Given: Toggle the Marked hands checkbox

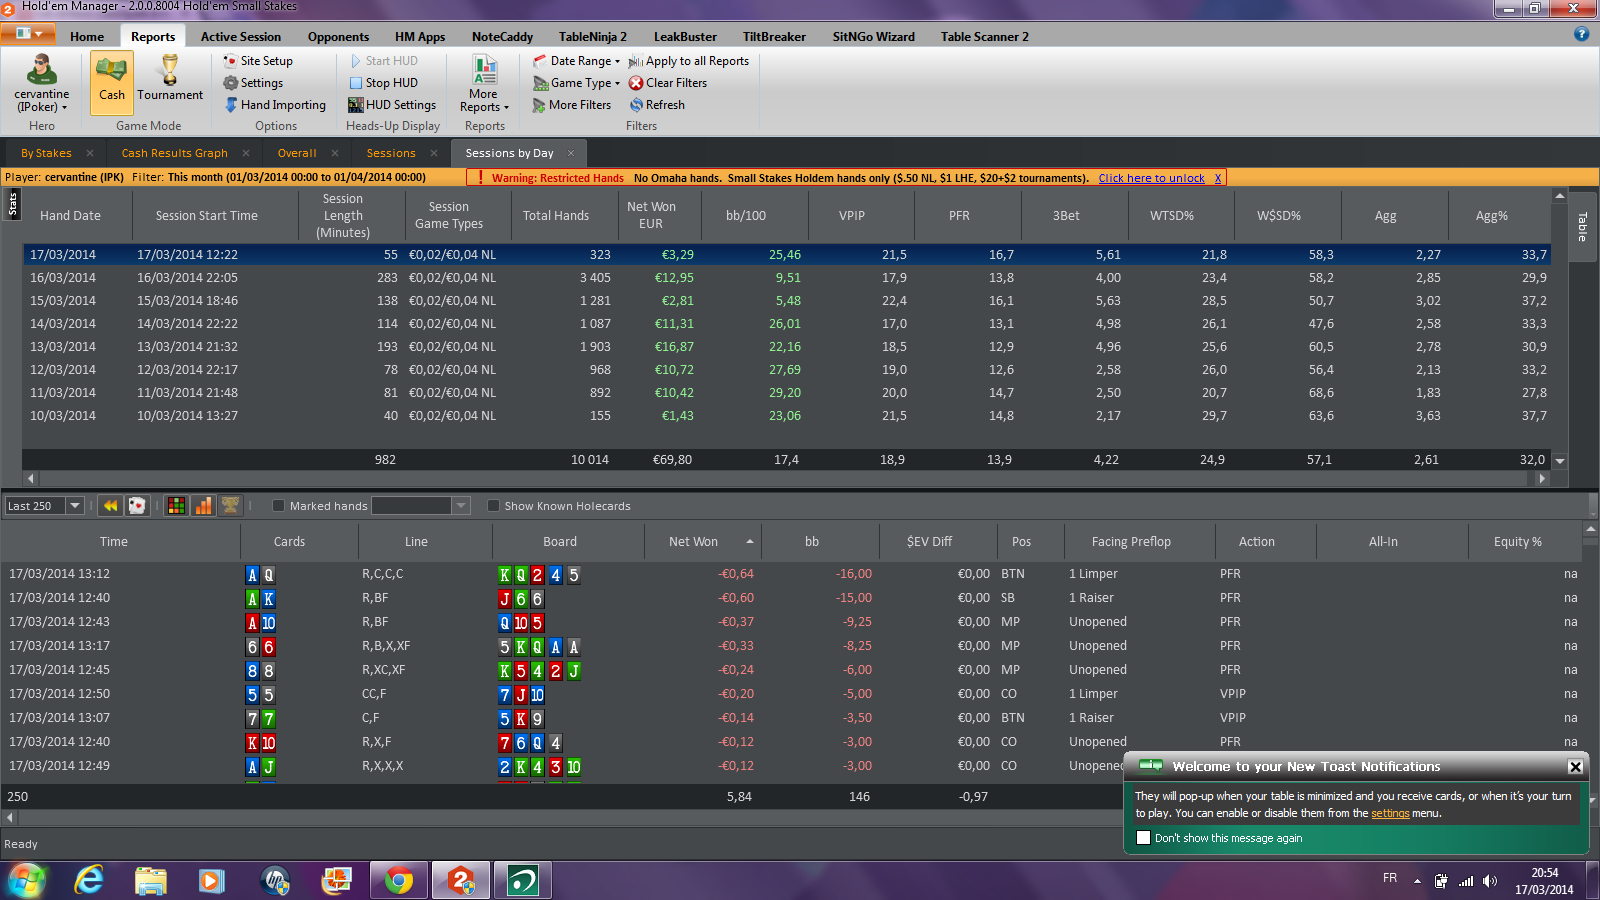Looking at the screenshot, I should tap(279, 506).
